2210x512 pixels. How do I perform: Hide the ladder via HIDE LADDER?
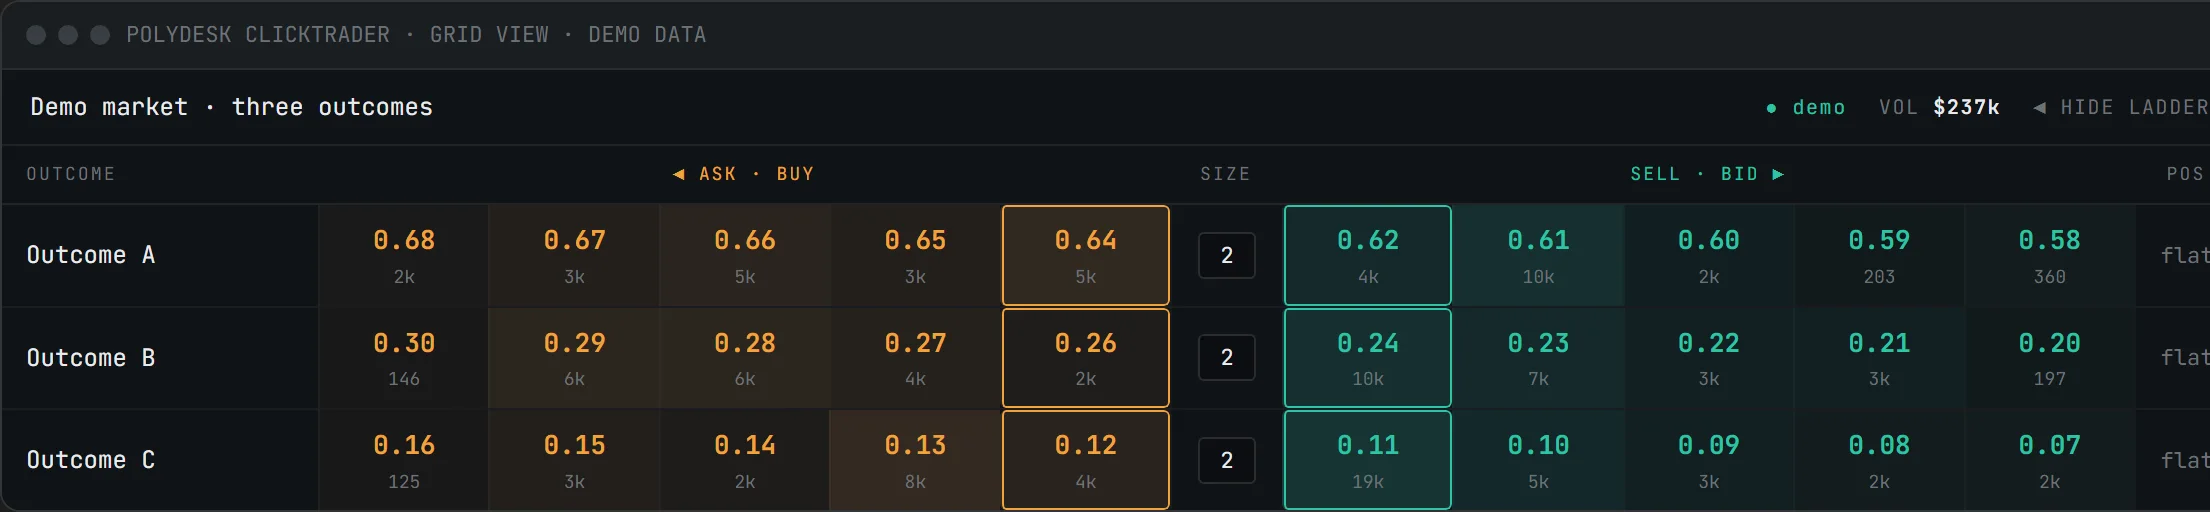coord(2120,107)
